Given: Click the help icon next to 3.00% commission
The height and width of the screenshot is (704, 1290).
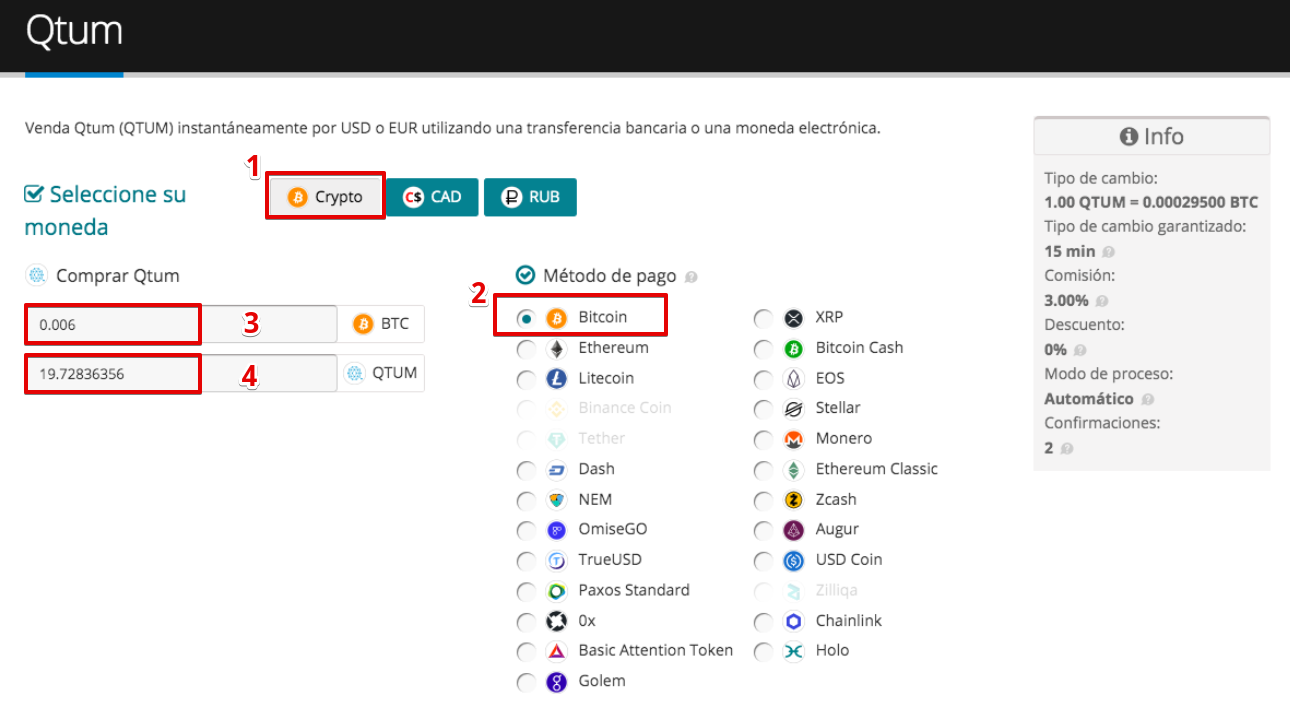Looking at the screenshot, I should tap(1101, 301).
